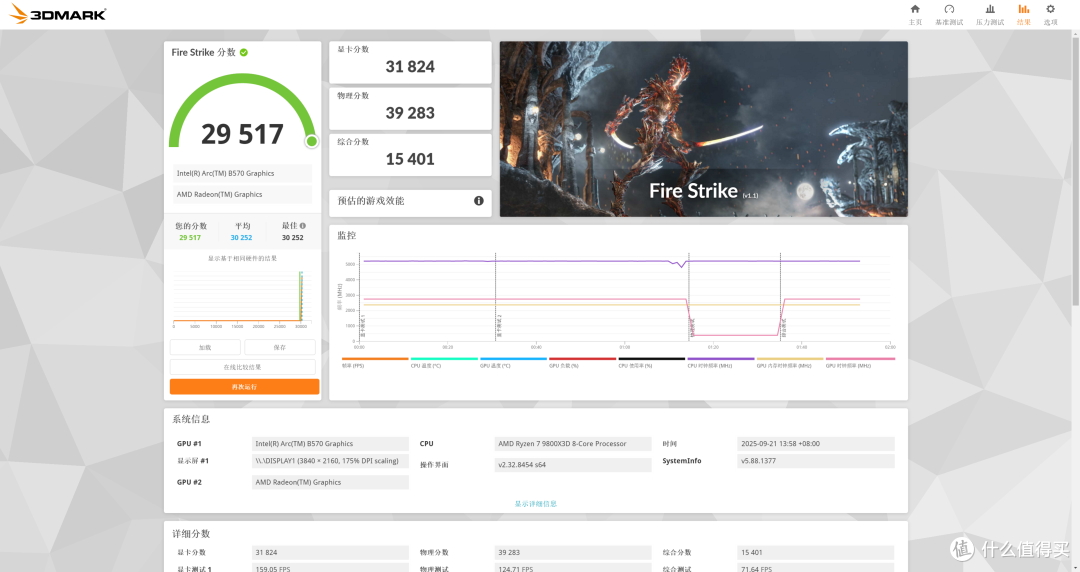Select Intel(R) Arc(TM) B570 Graphics under score gauge

[243, 174]
